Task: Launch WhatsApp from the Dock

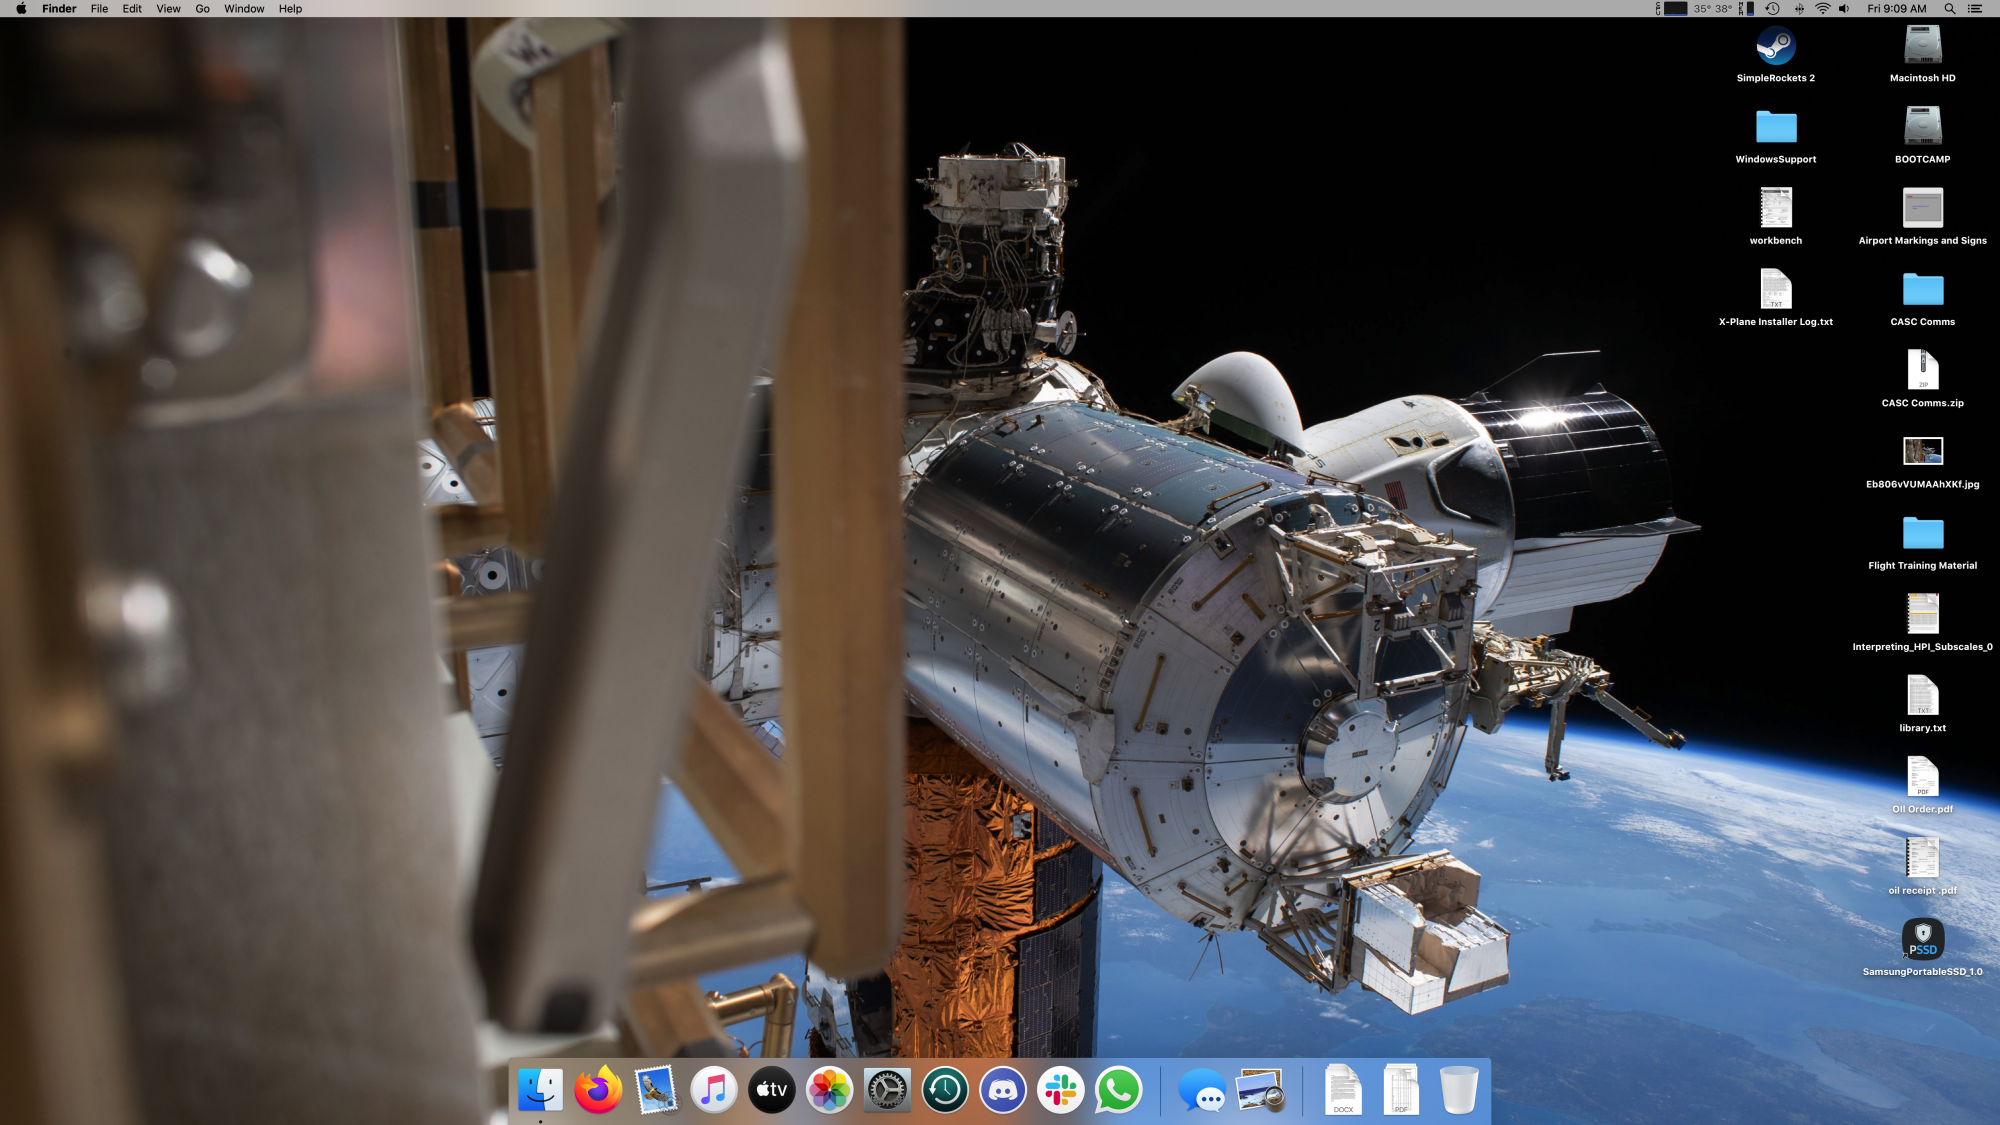Action: point(1118,1090)
